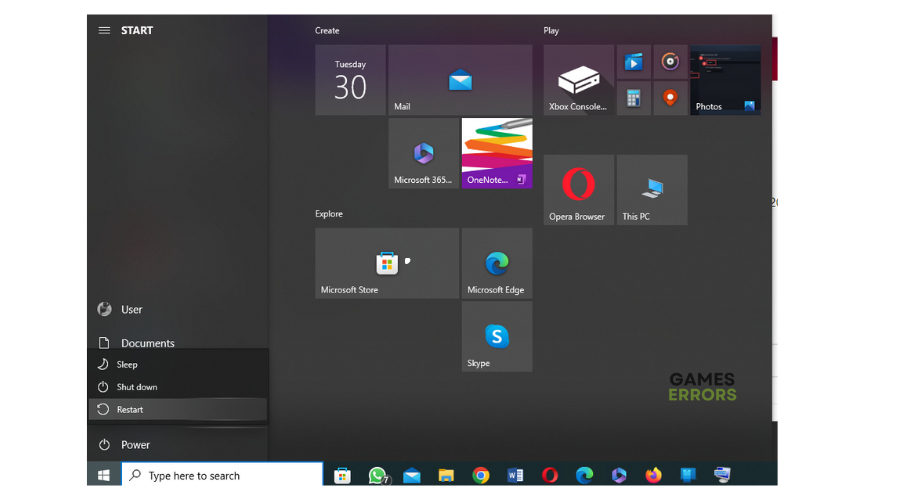Click the Windows Start button
This screenshot has height=500, width=900.
click(x=104, y=475)
